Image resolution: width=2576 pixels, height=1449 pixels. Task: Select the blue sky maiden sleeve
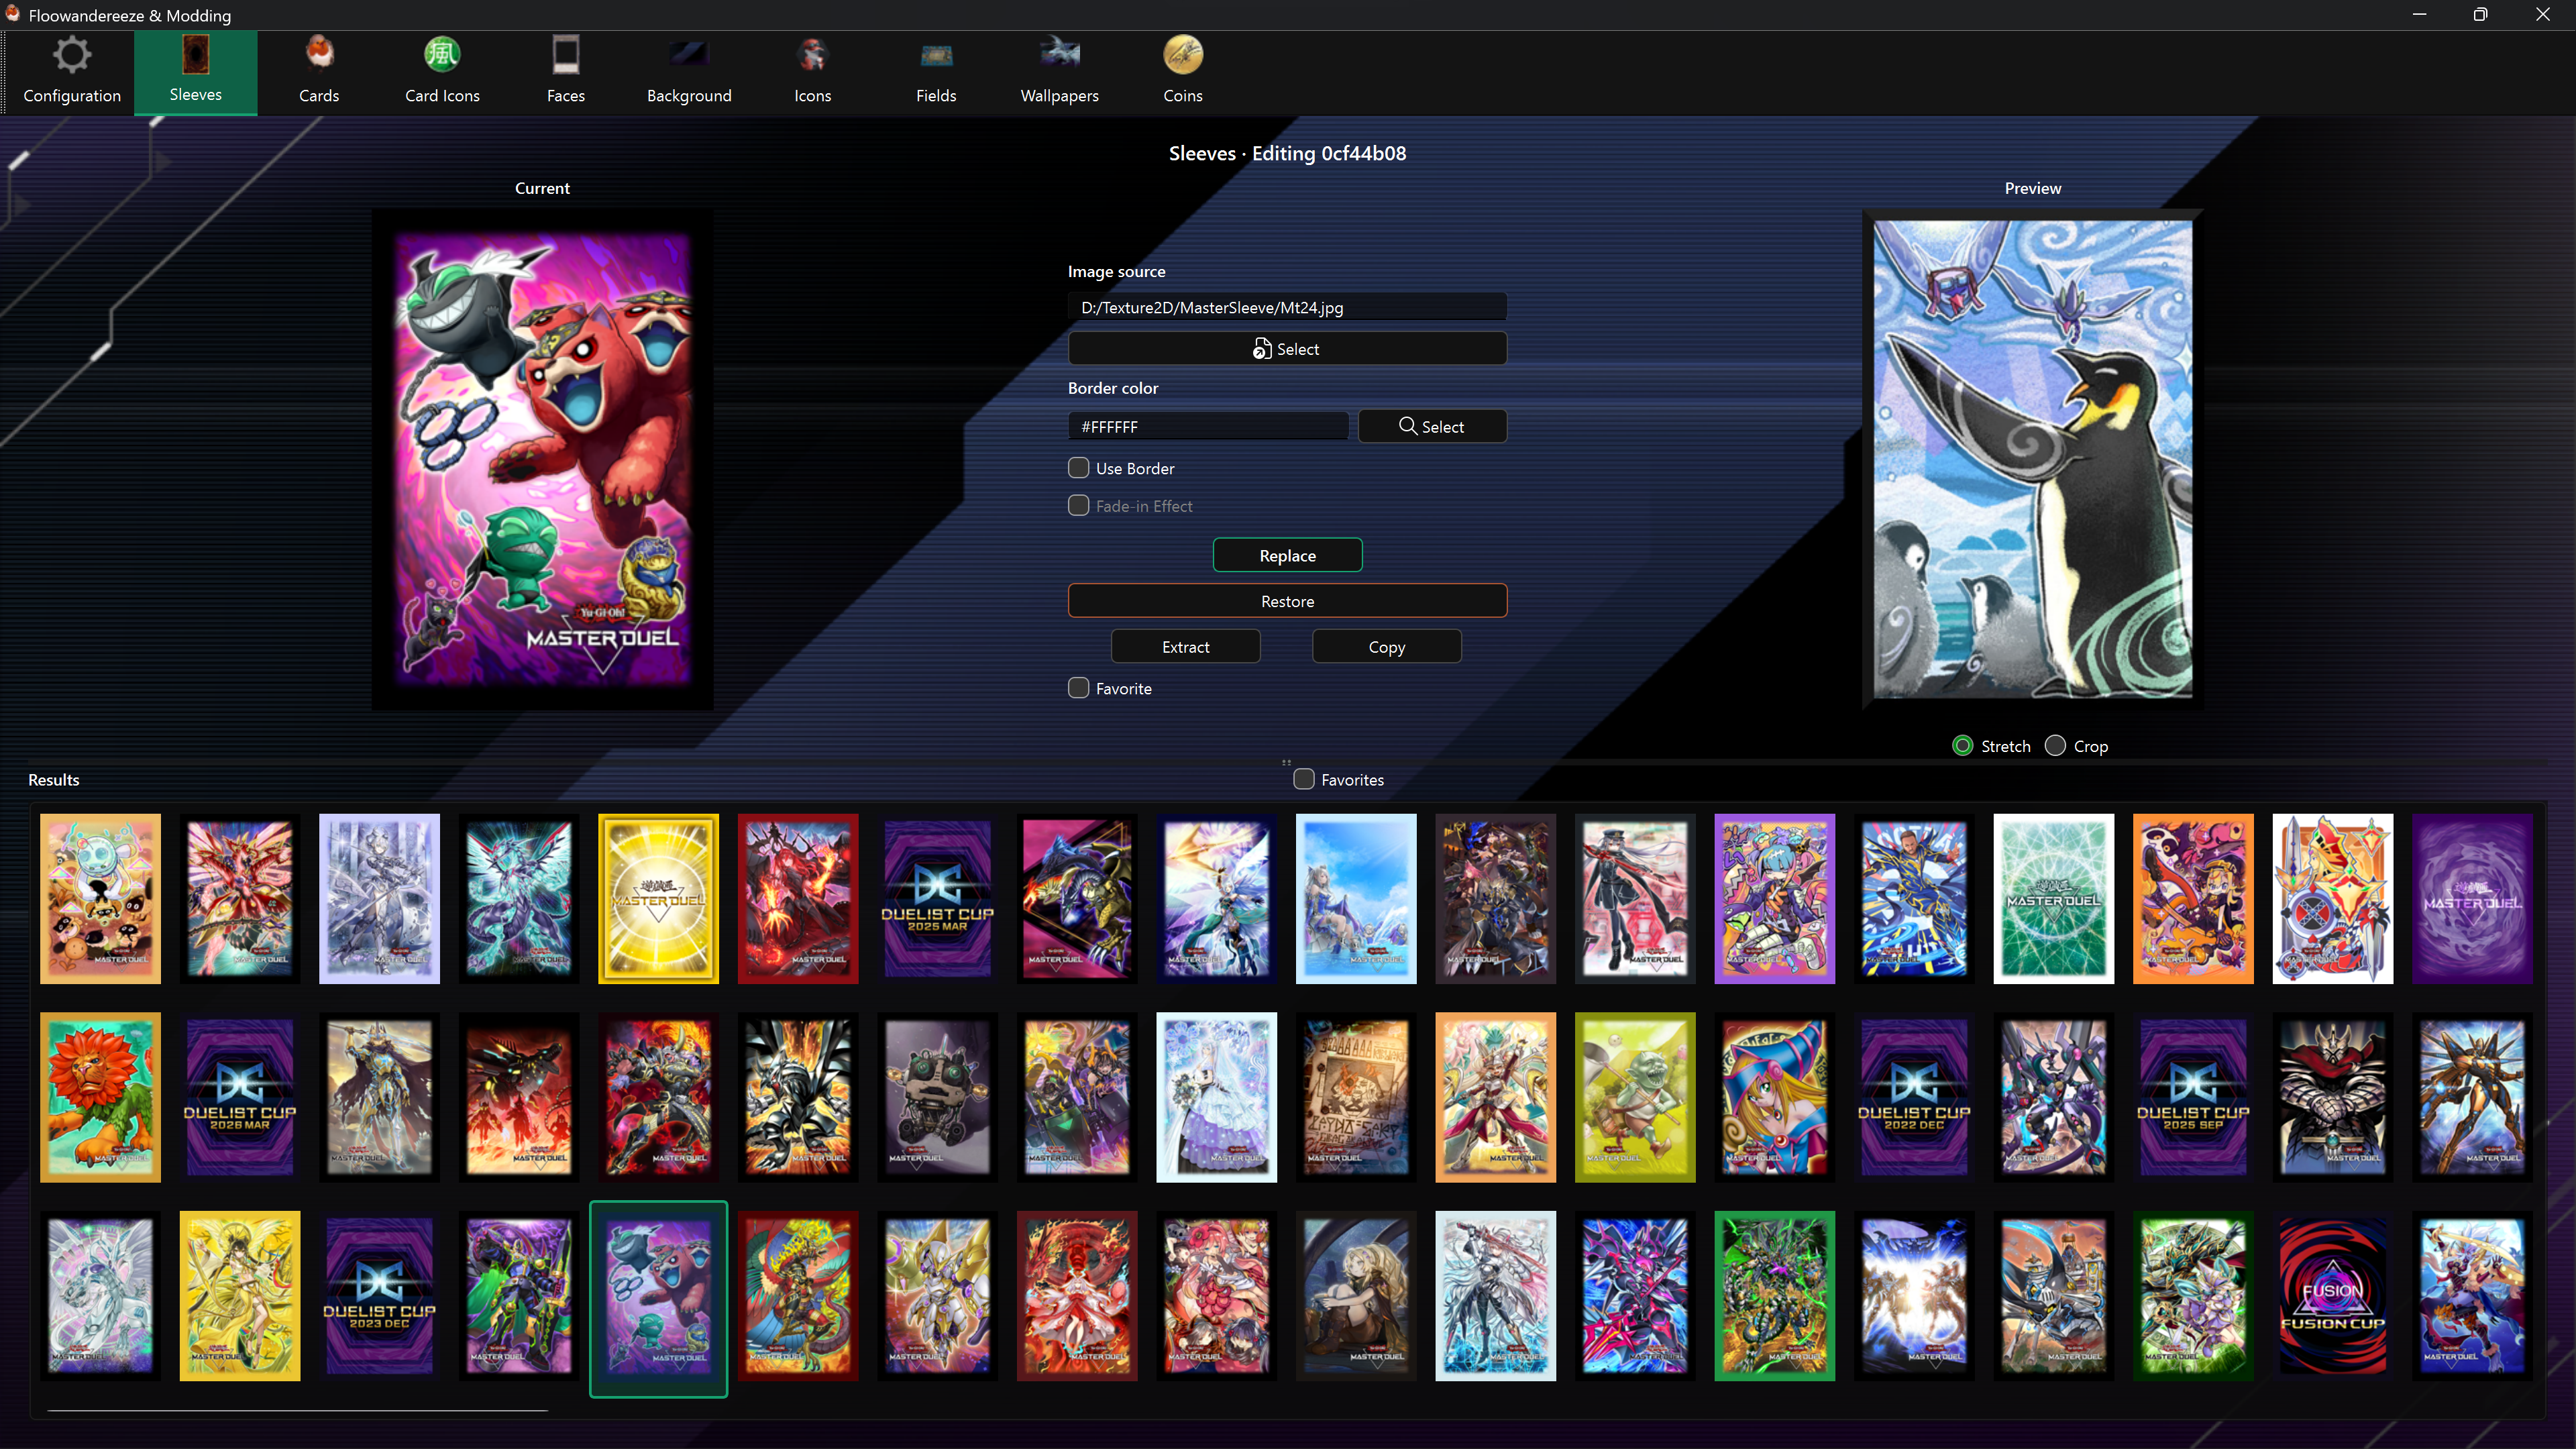(1356, 898)
